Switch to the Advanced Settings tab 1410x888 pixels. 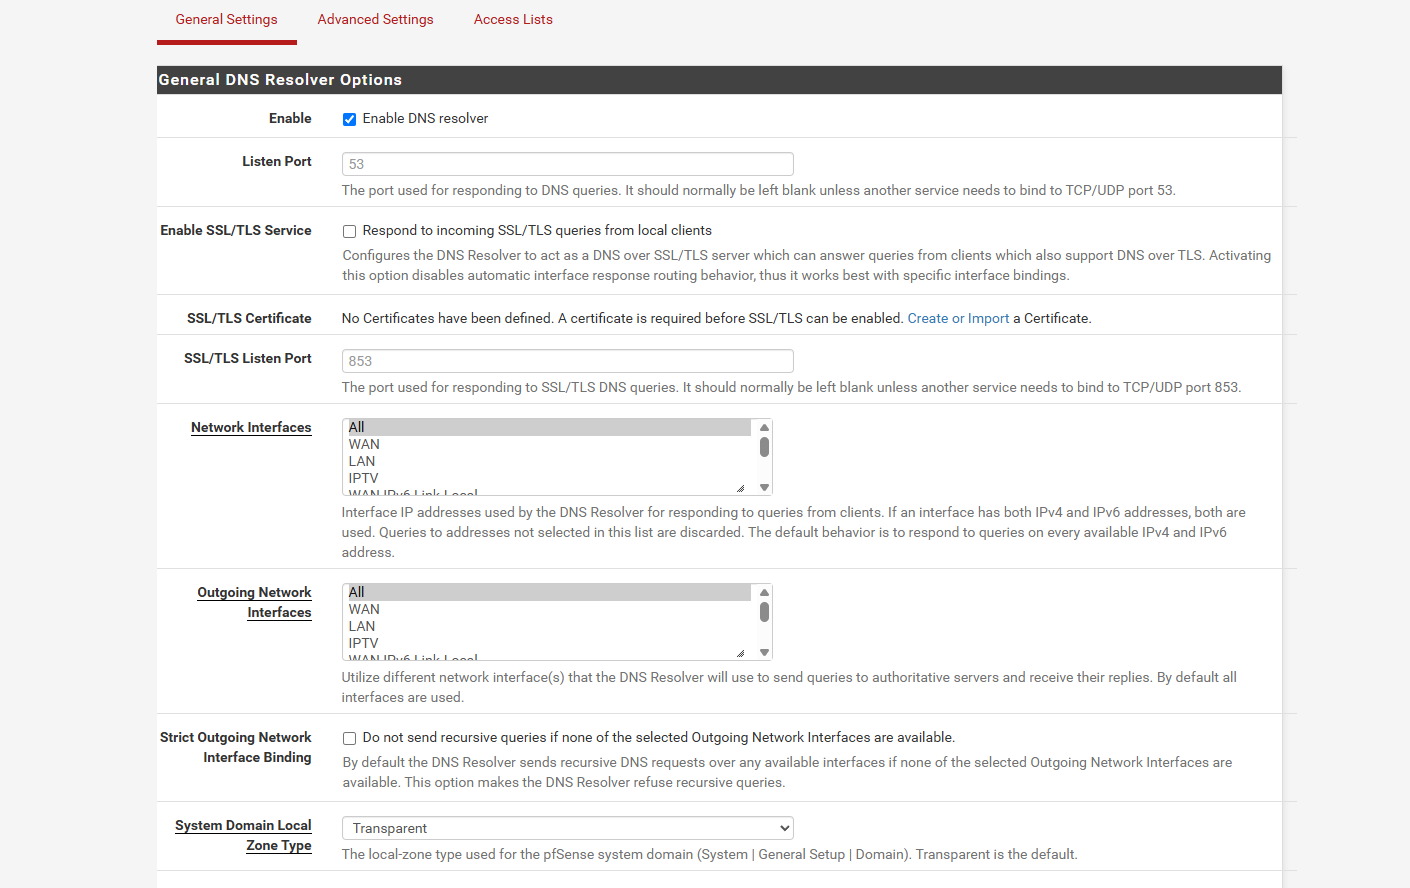tap(375, 20)
